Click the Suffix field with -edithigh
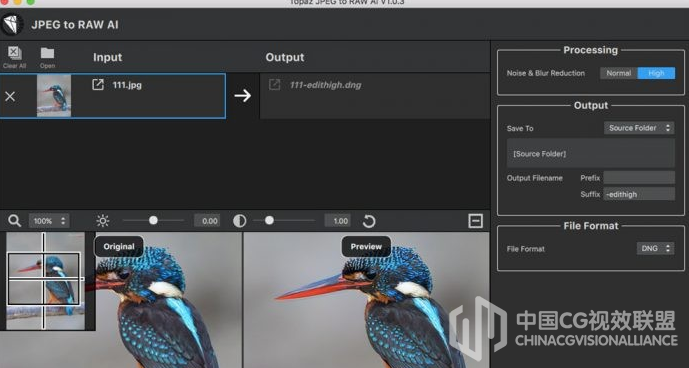 639,194
